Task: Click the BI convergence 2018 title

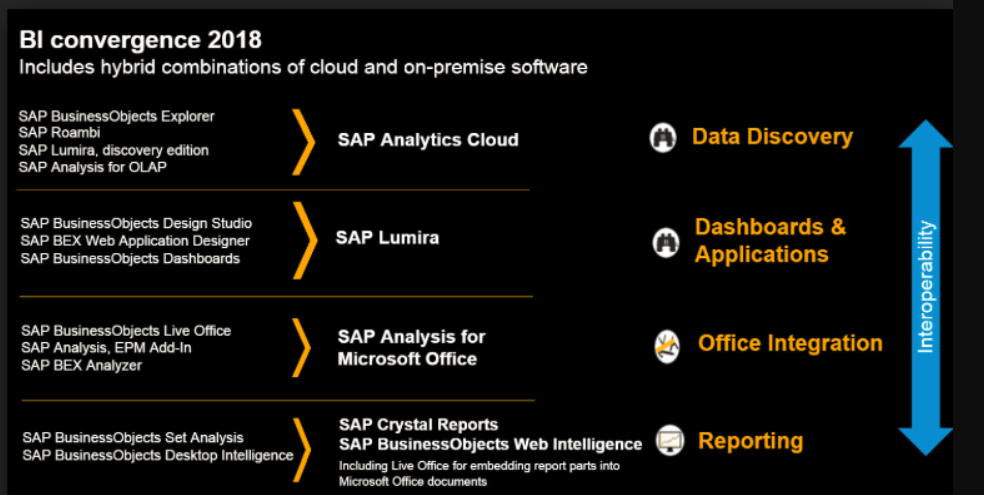Action: point(141,40)
